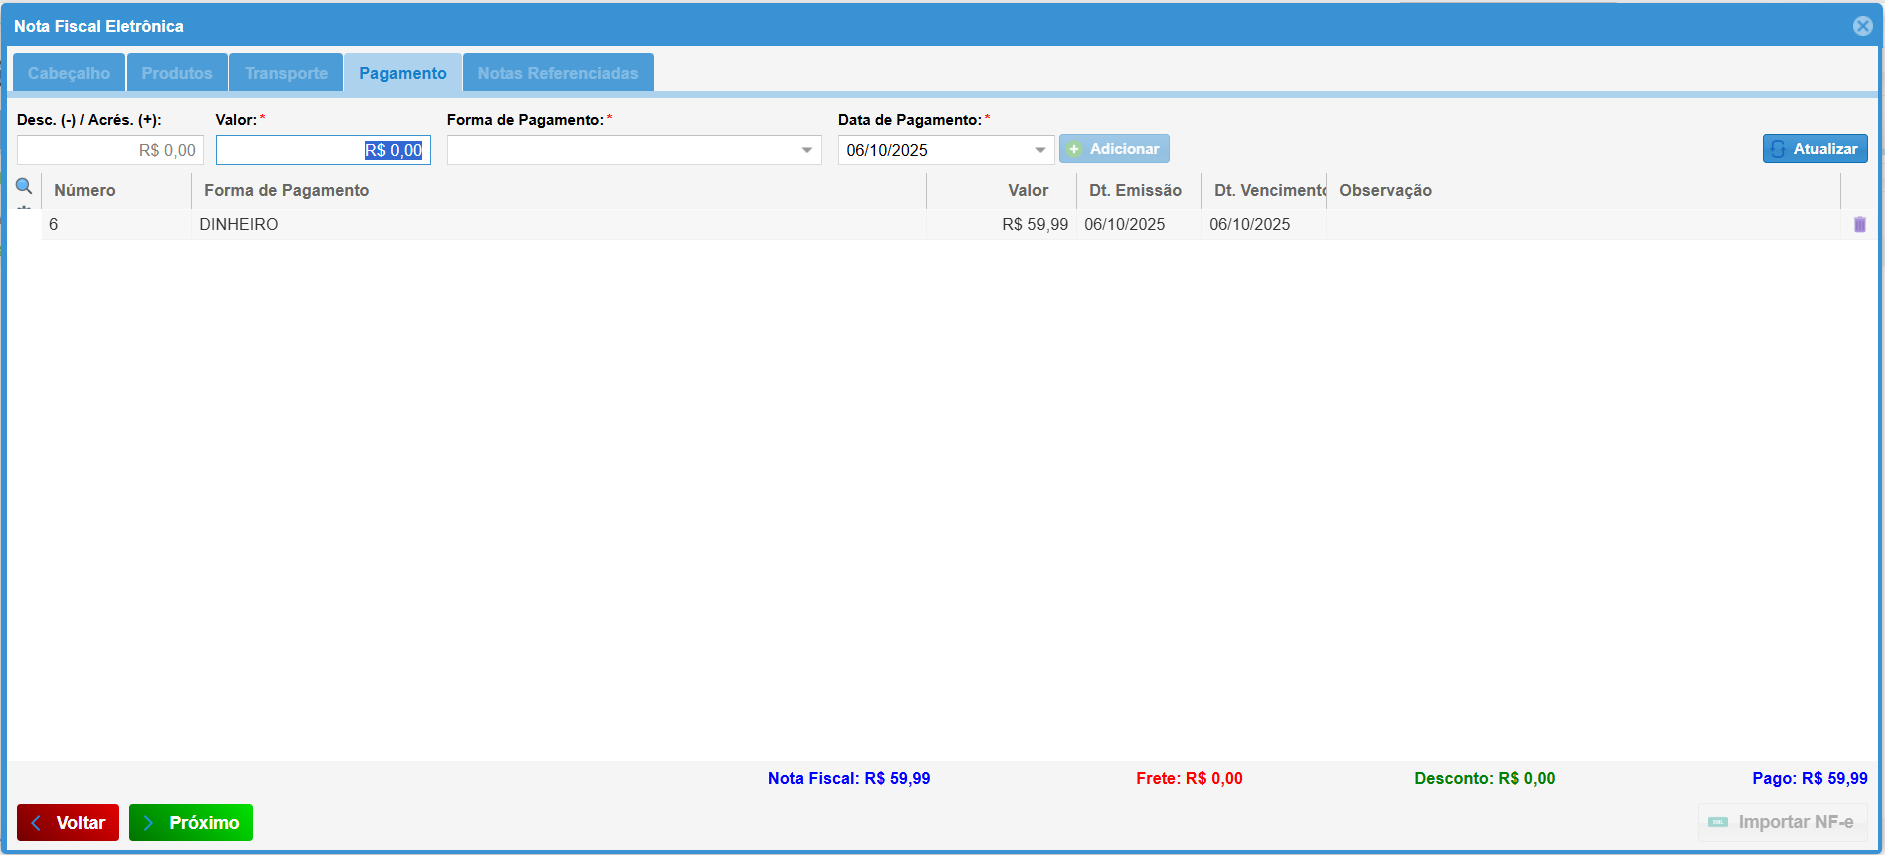
Task: Click the Importar NF-e button
Action: pos(1782,822)
